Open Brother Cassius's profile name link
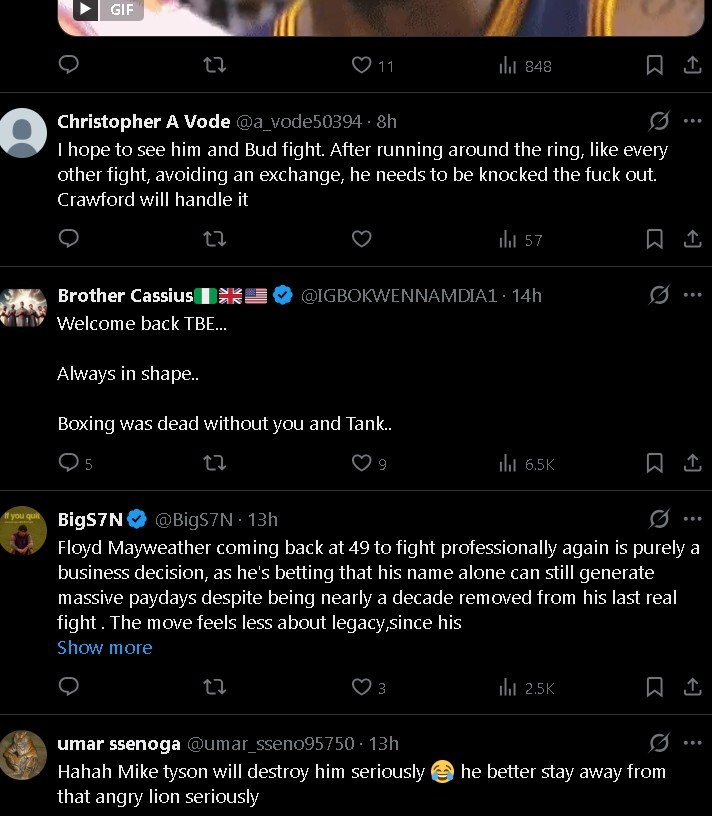Image resolution: width=712 pixels, height=816 pixels. coord(125,296)
